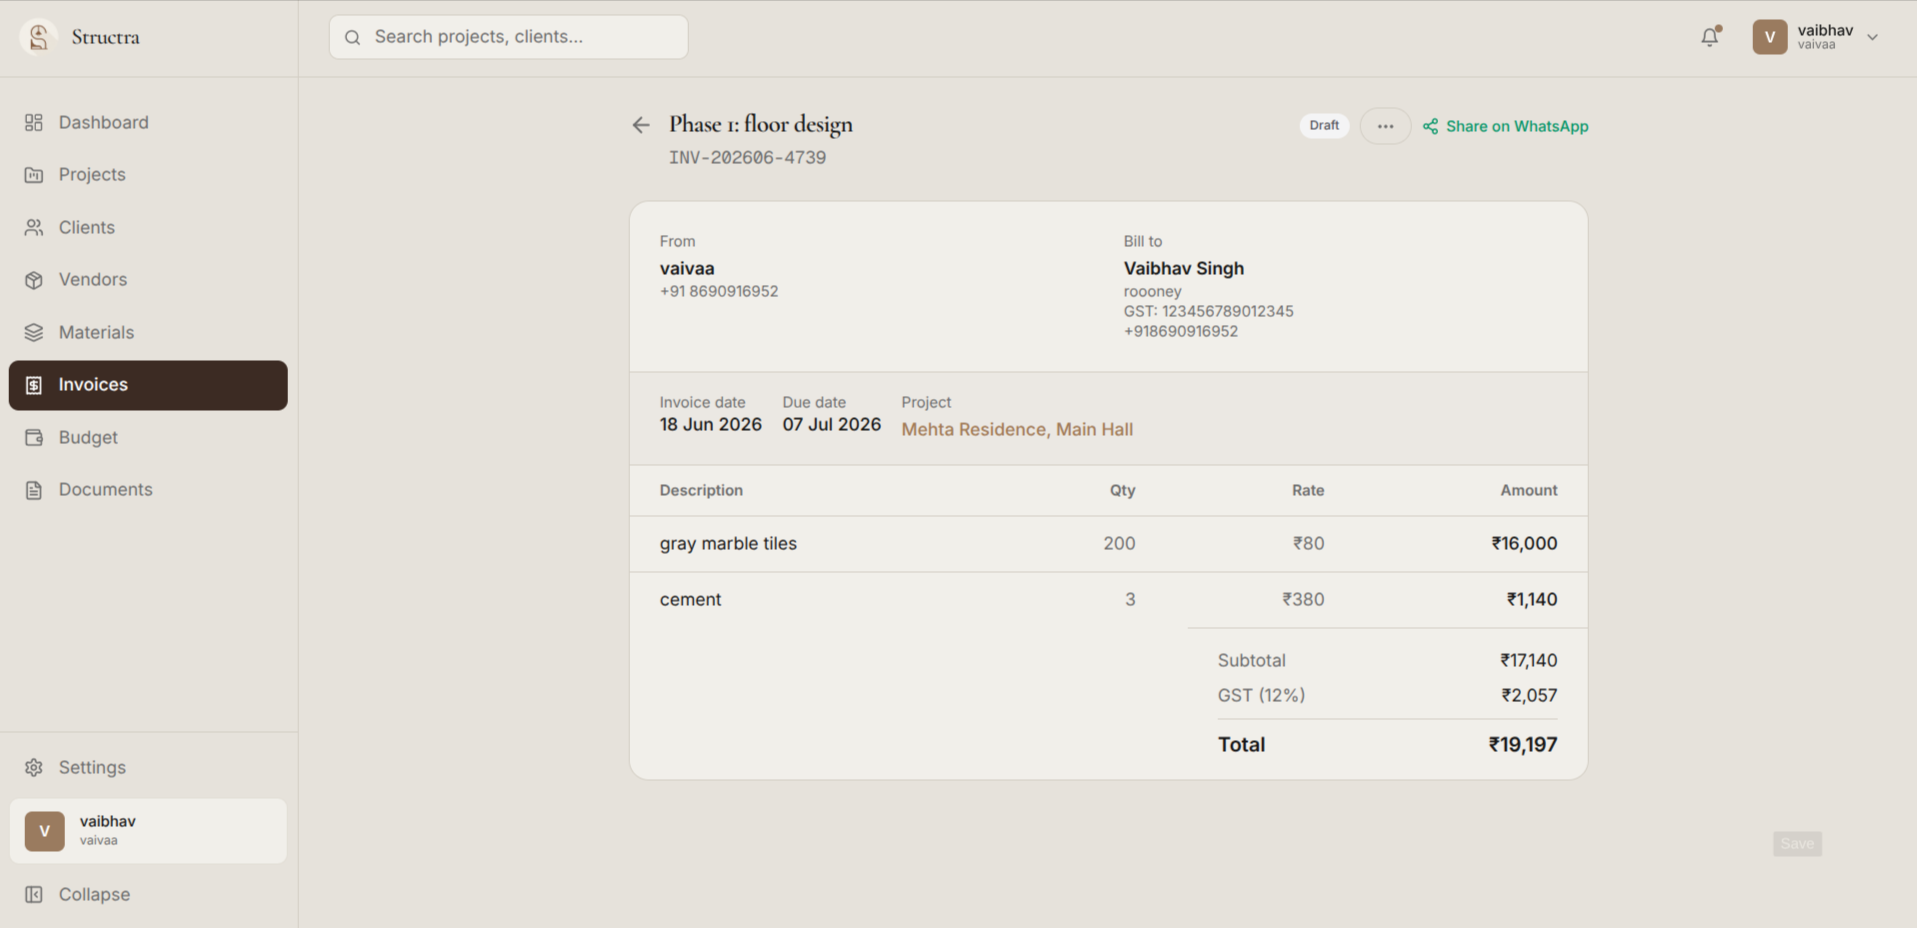The width and height of the screenshot is (1917, 928).
Task: Open Vendors from the sidebar
Action: click(148, 280)
